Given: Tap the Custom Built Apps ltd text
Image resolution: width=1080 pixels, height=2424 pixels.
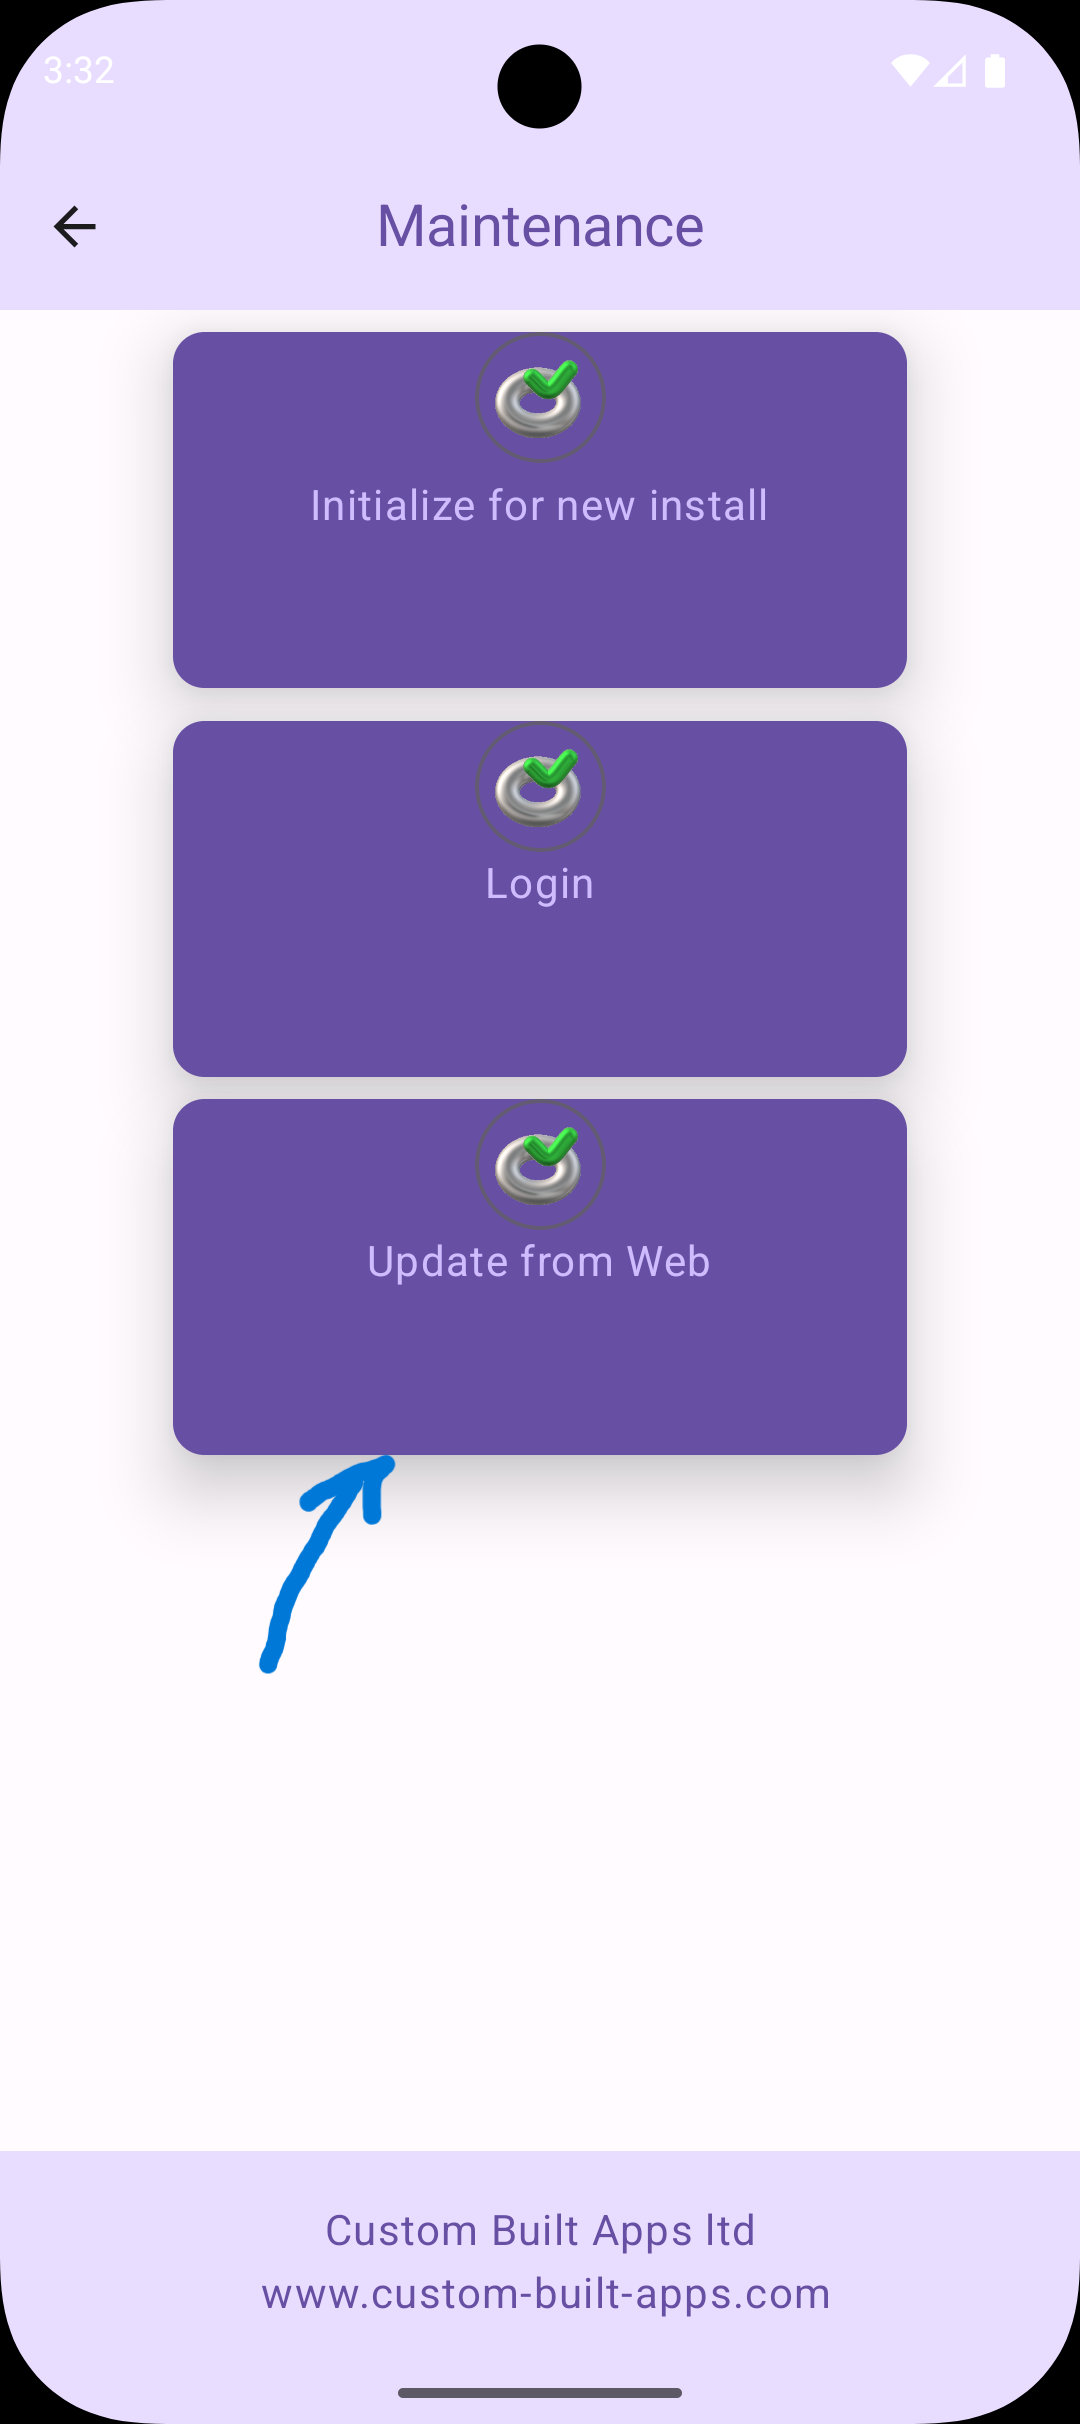Looking at the screenshot, I should (540, 2231).
